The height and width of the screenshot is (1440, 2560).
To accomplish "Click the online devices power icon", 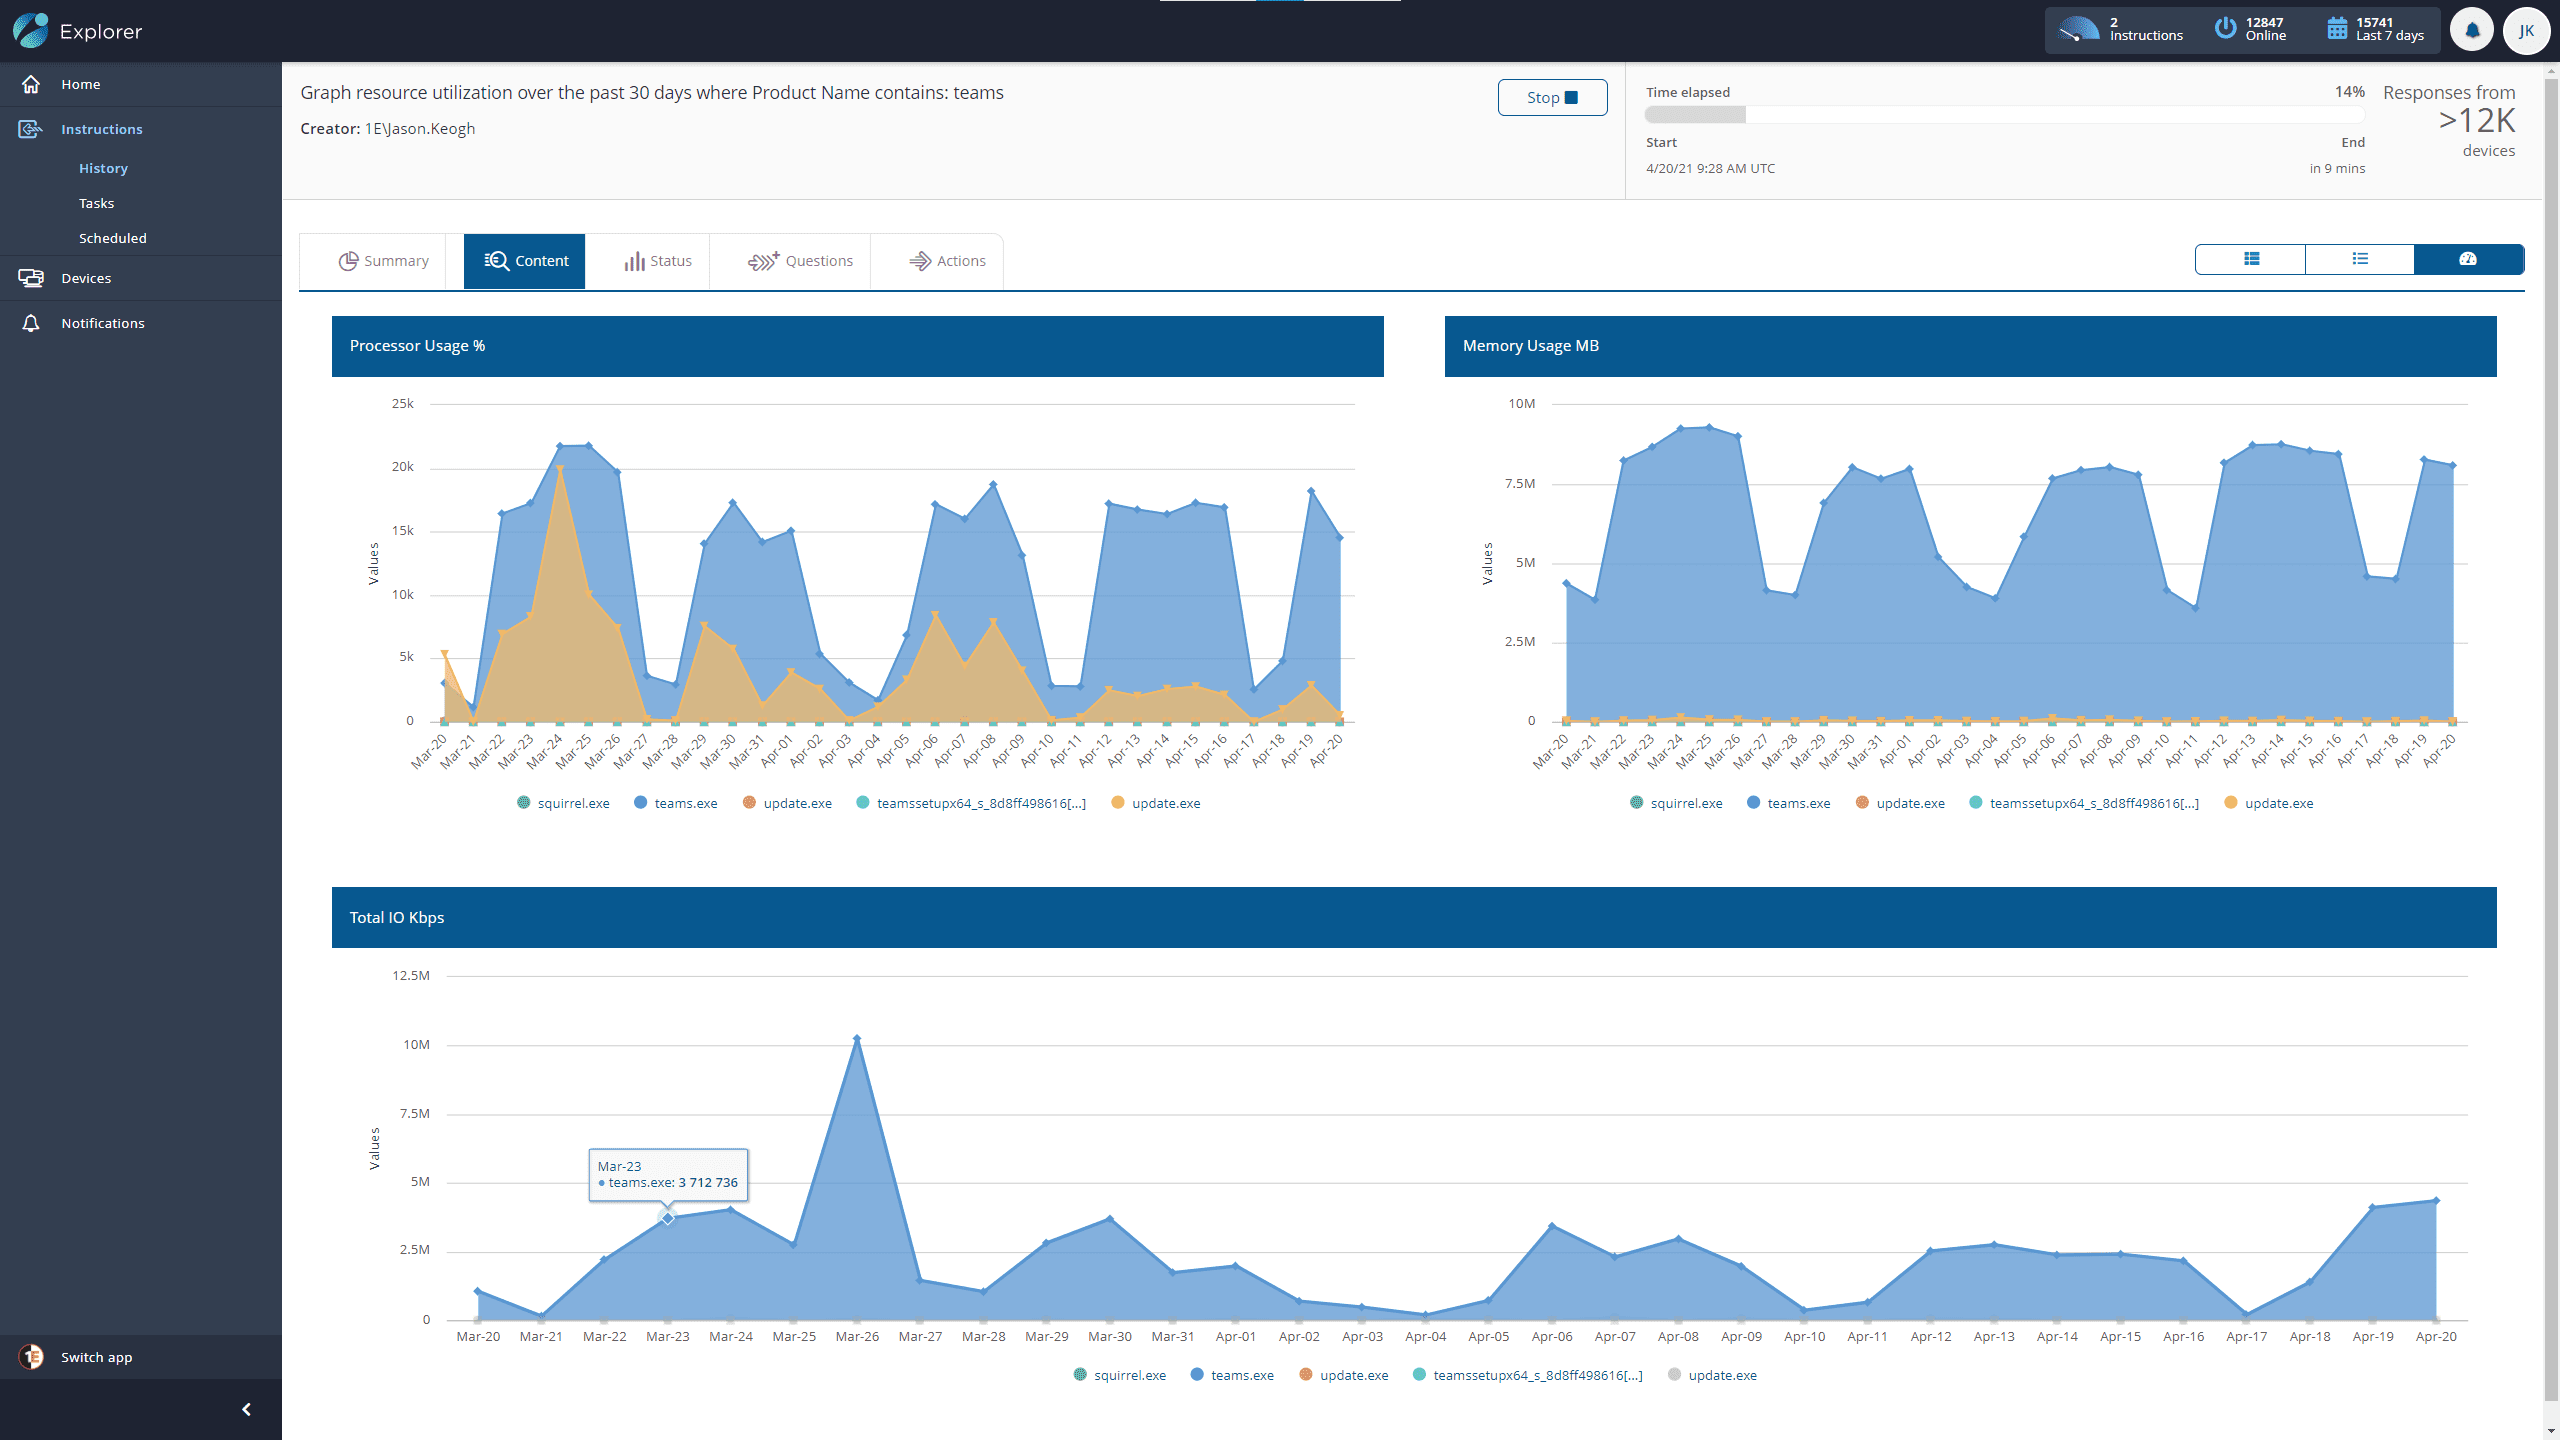I will (x=2225, y=29).
